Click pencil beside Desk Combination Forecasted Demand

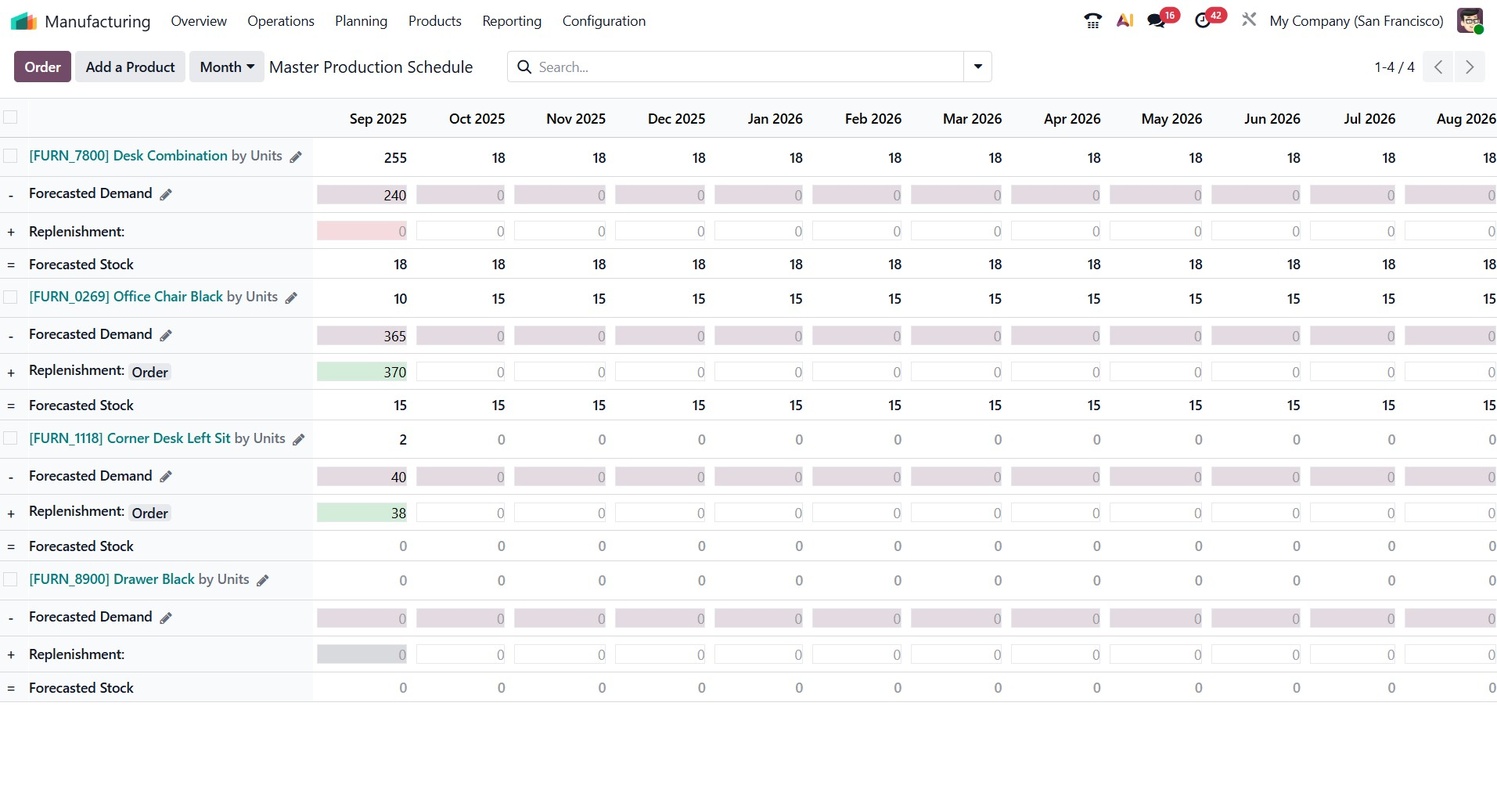pyautogui.click(x=167, y=194)
